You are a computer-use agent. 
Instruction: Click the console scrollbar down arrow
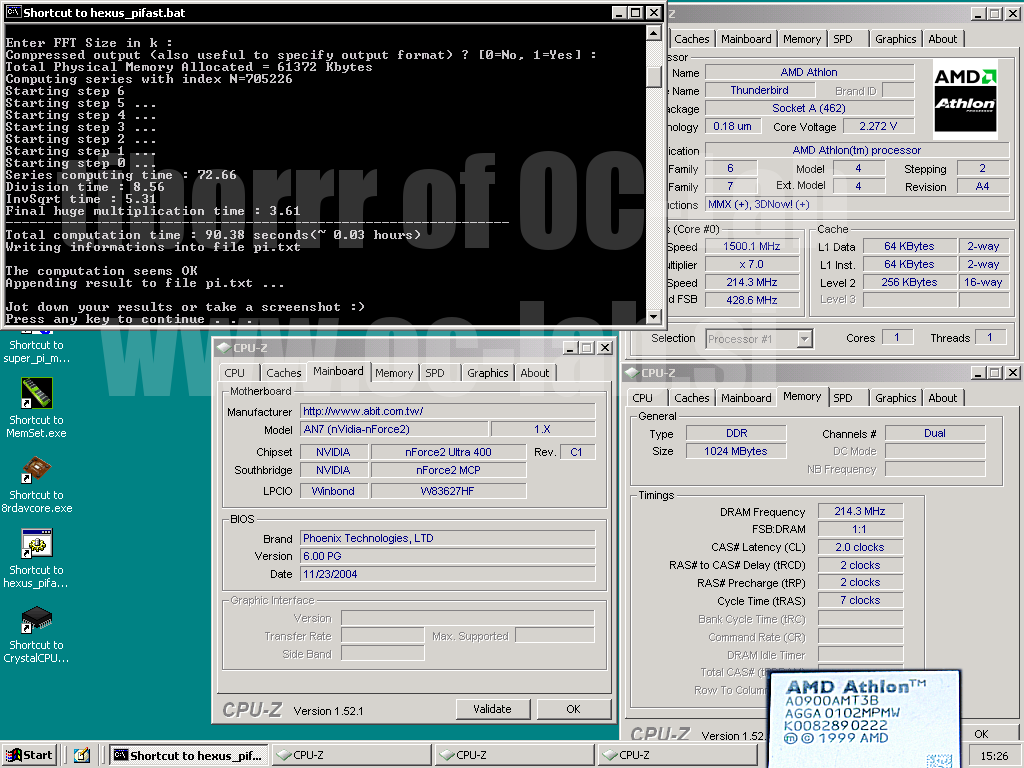pyautogui.click(x=654, y=317)
